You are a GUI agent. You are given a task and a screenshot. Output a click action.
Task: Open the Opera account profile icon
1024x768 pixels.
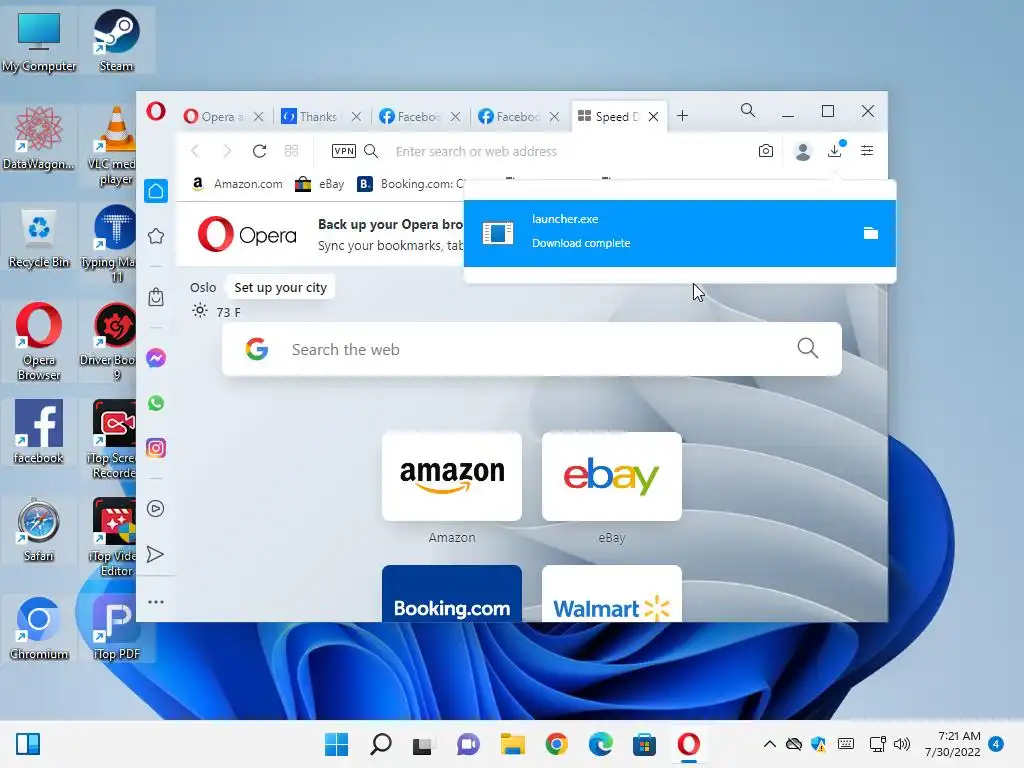(x=803, y=152)
